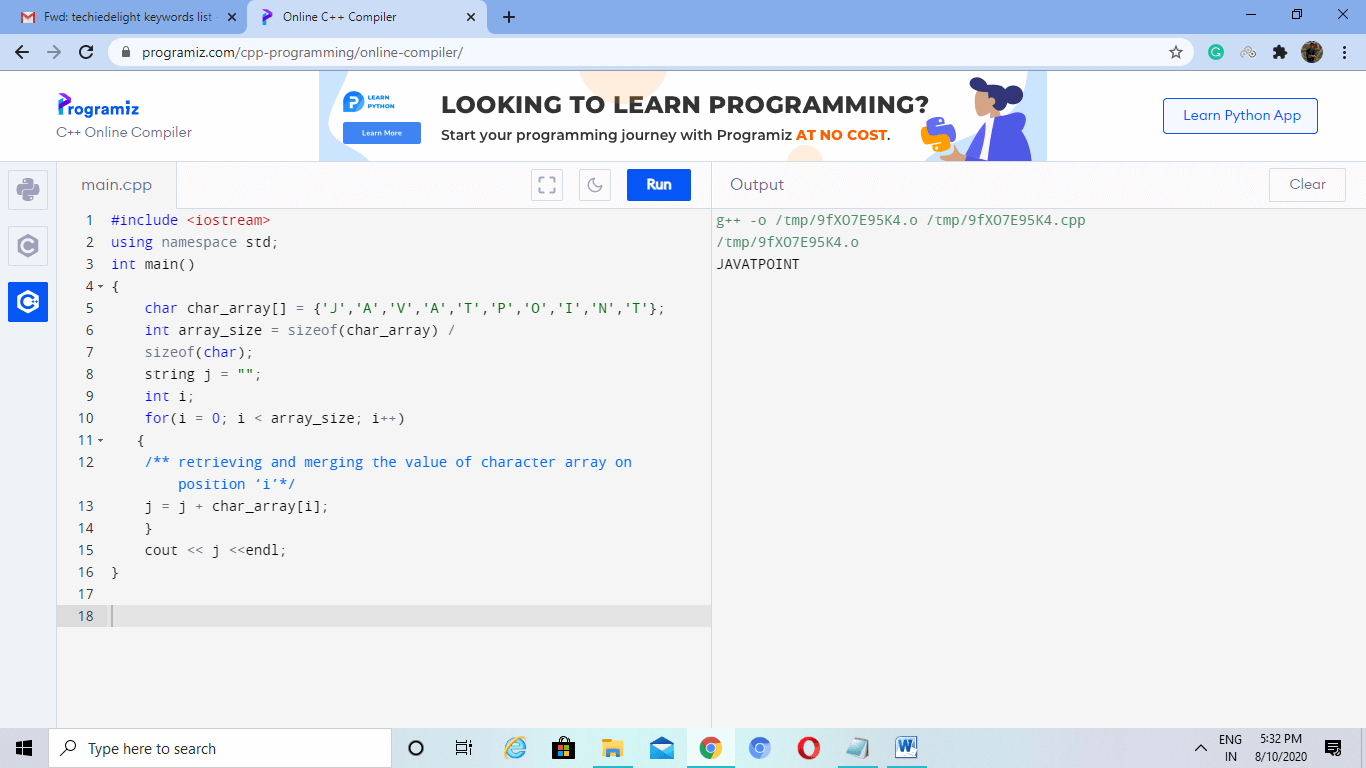
Task: Click the Run button
Action: 658,184
